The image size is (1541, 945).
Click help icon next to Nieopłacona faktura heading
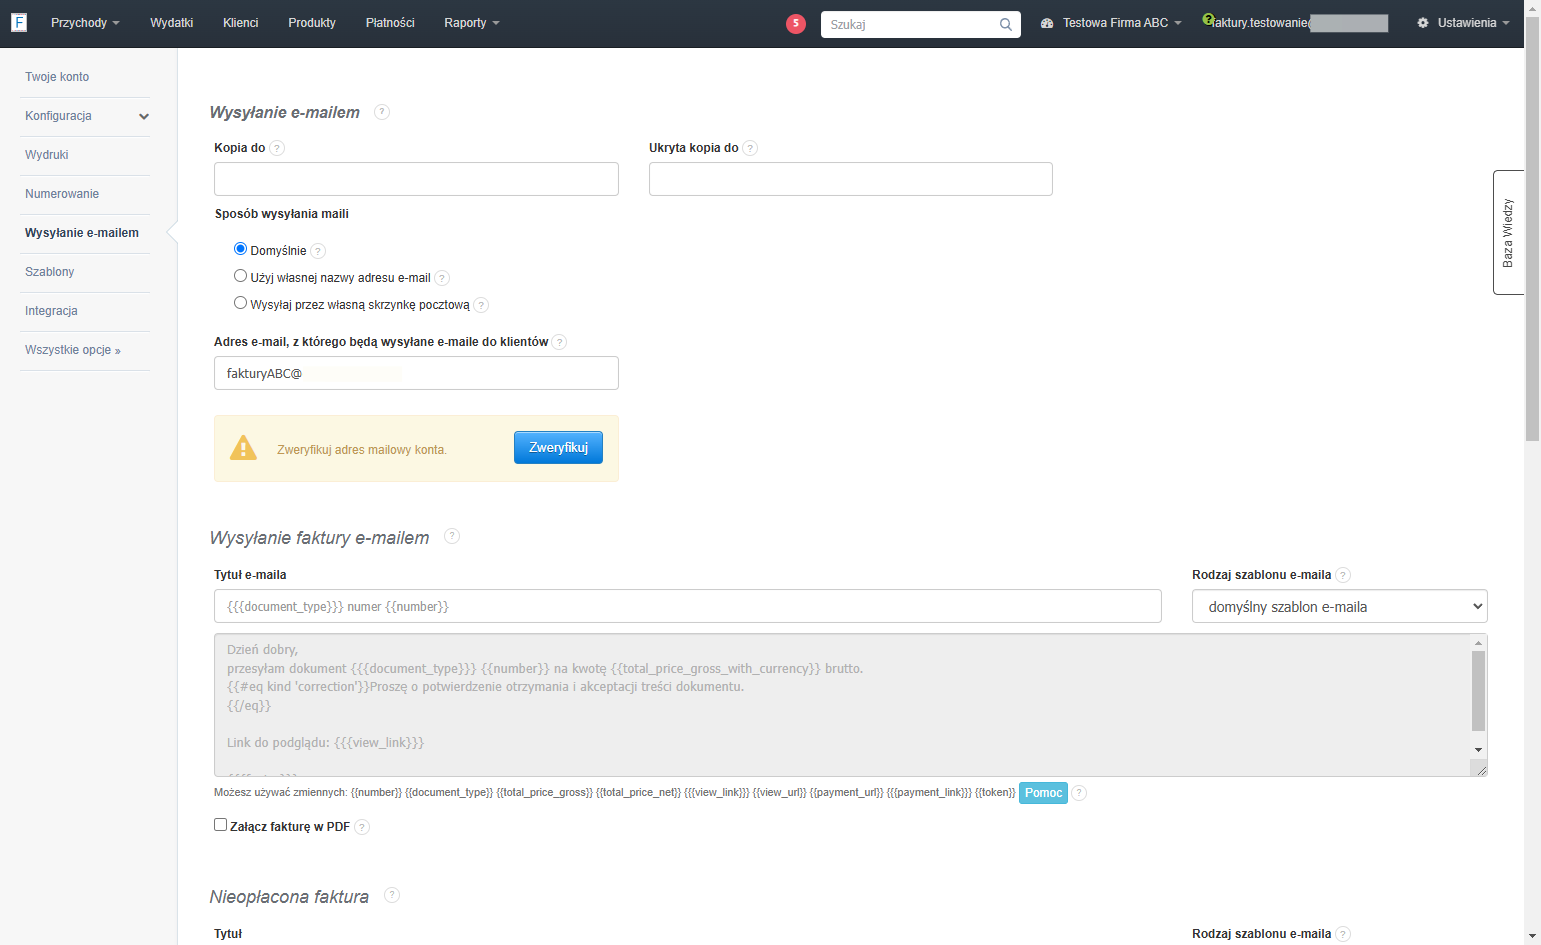(392, 895)
